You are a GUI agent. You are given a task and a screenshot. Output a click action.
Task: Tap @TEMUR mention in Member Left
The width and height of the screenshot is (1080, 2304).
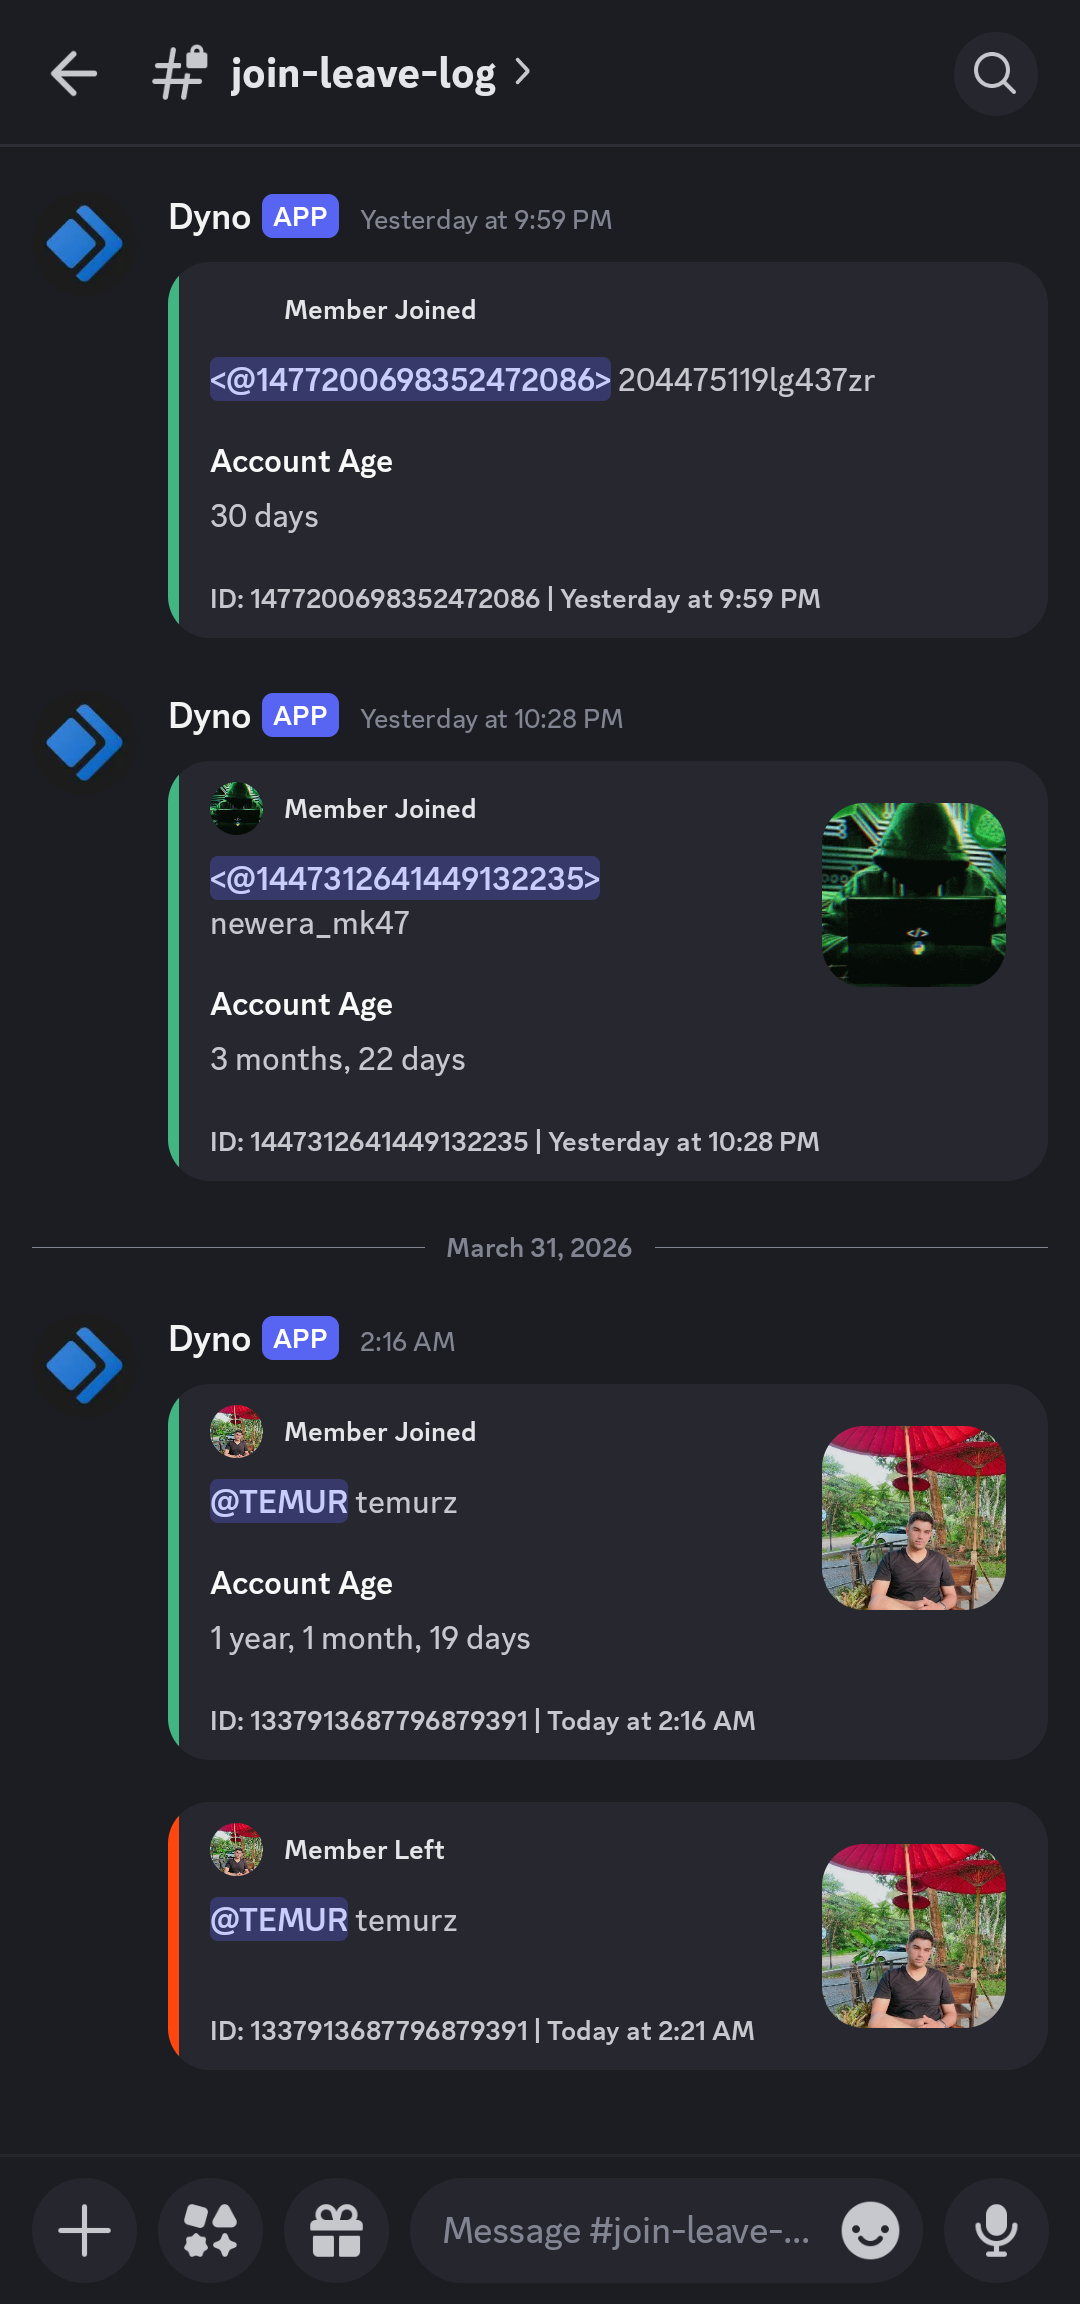[x=279, y=1920]
